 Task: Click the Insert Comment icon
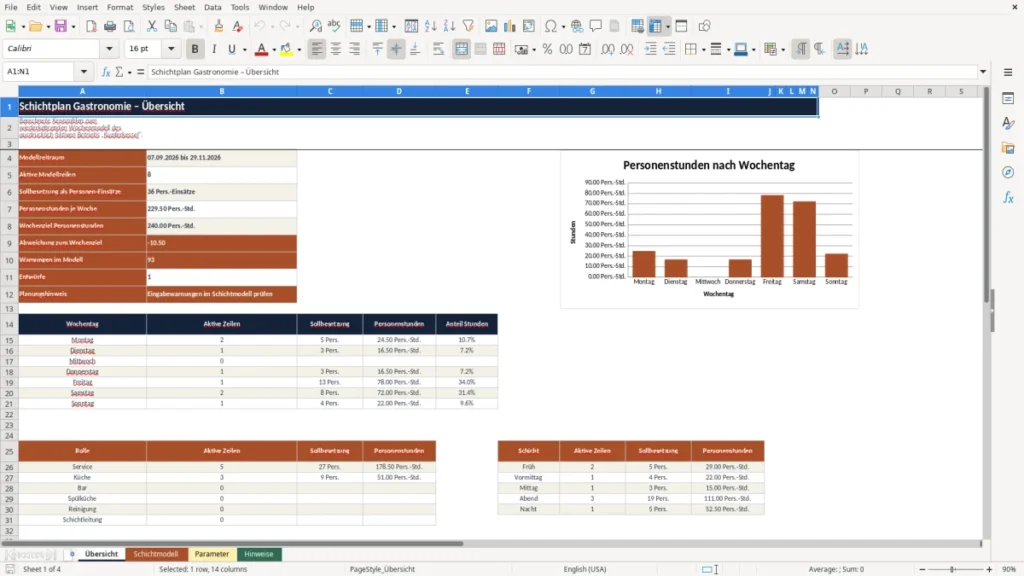[596, 26]
